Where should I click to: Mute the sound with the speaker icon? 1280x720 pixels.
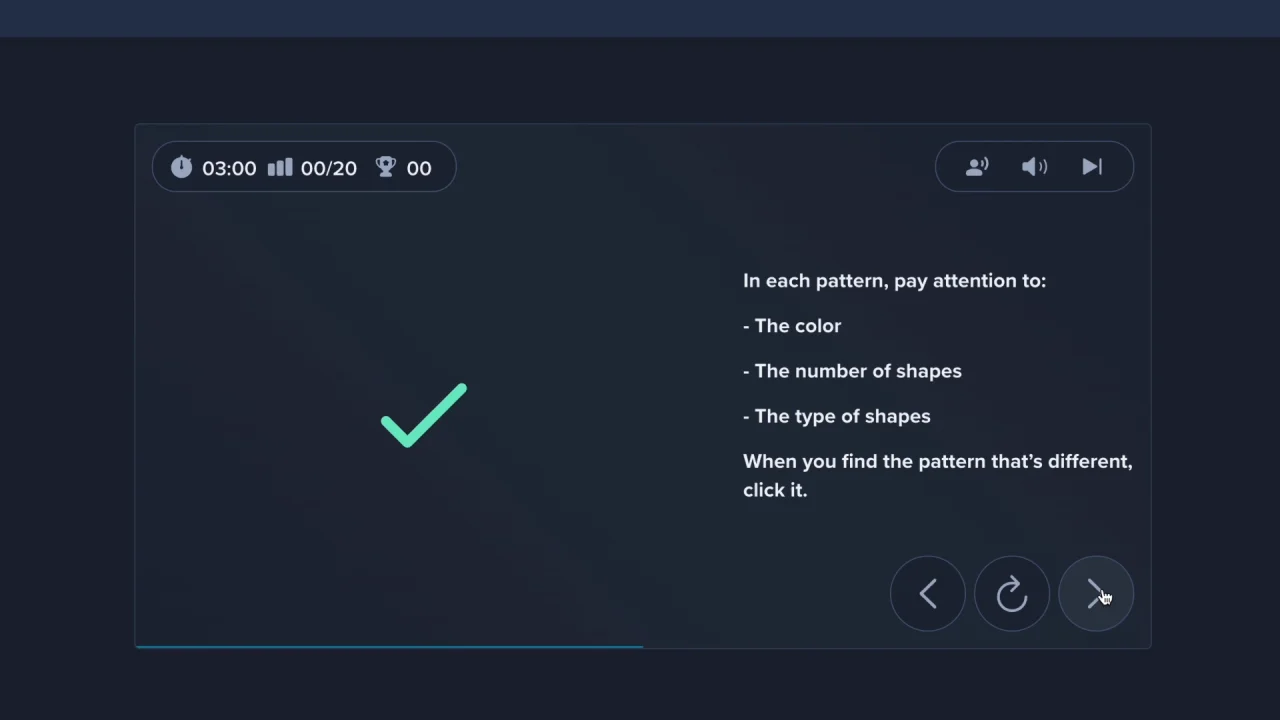tap(1035, 167)
